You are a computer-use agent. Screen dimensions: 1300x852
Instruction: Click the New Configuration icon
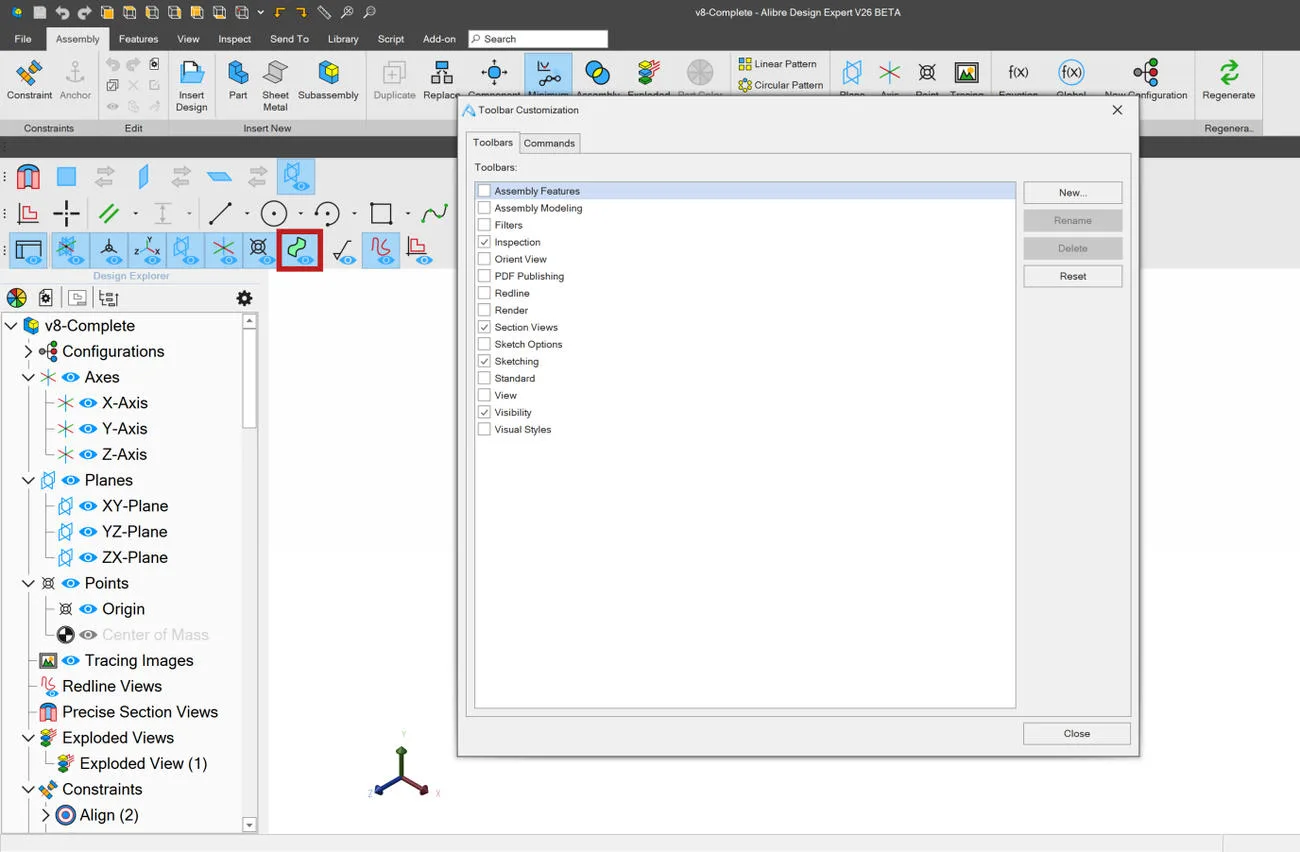pyautogui.click(x=1145, y=80)
